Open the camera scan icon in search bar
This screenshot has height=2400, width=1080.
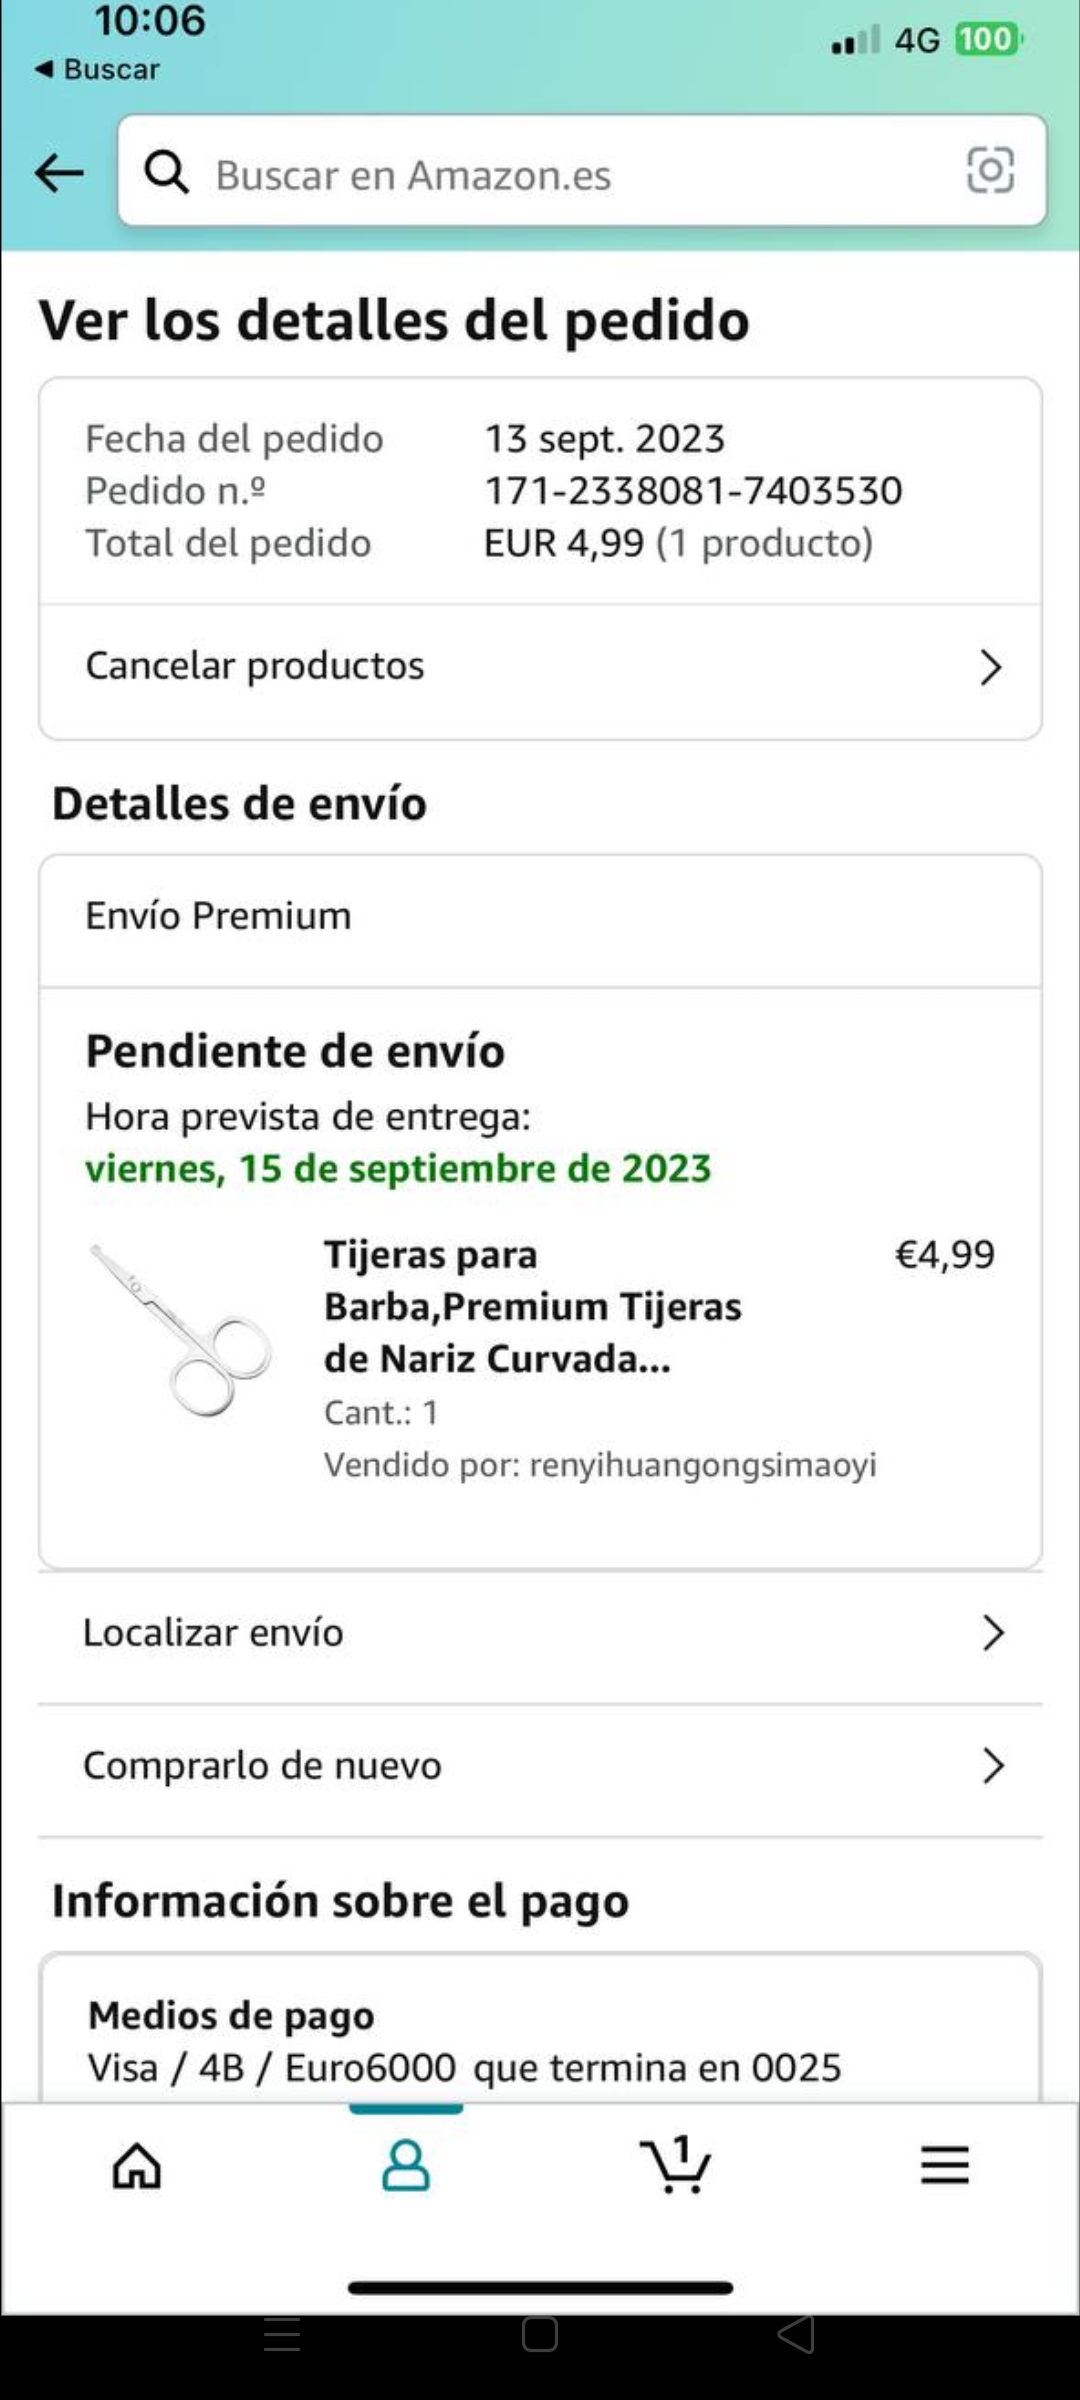(x=990, y=171)
